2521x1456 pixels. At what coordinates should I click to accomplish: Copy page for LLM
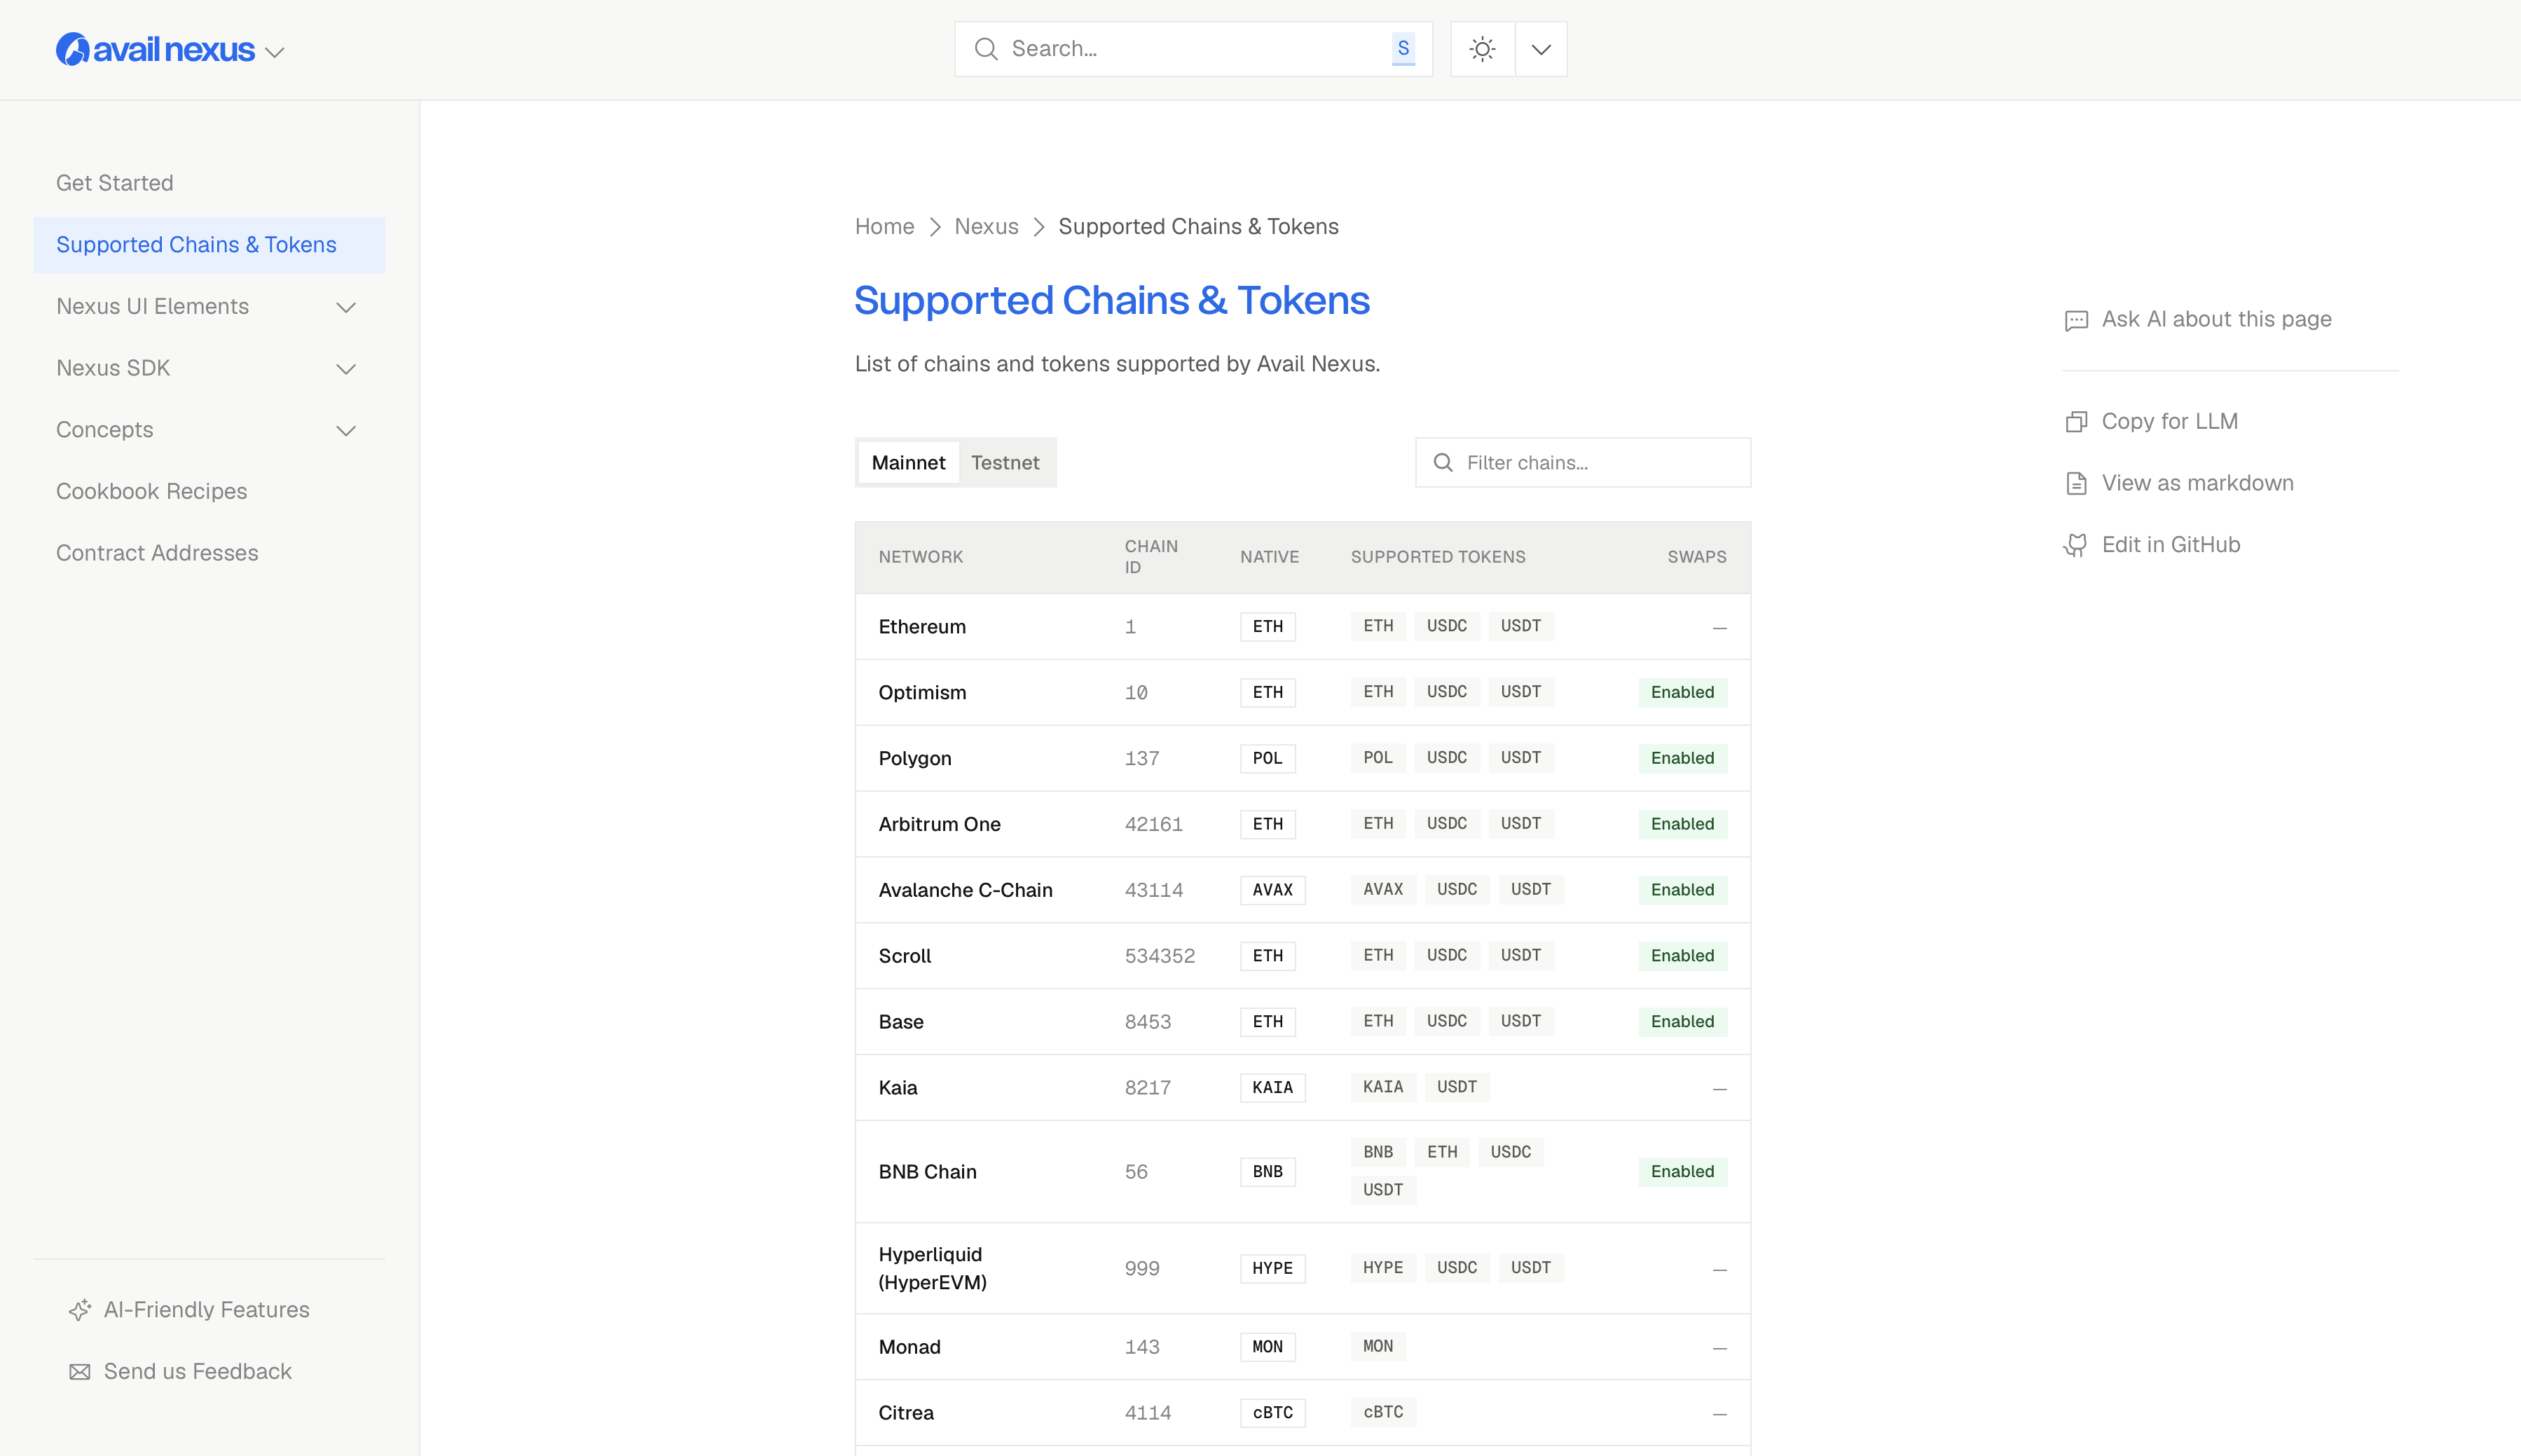(x=2170, y=422)
